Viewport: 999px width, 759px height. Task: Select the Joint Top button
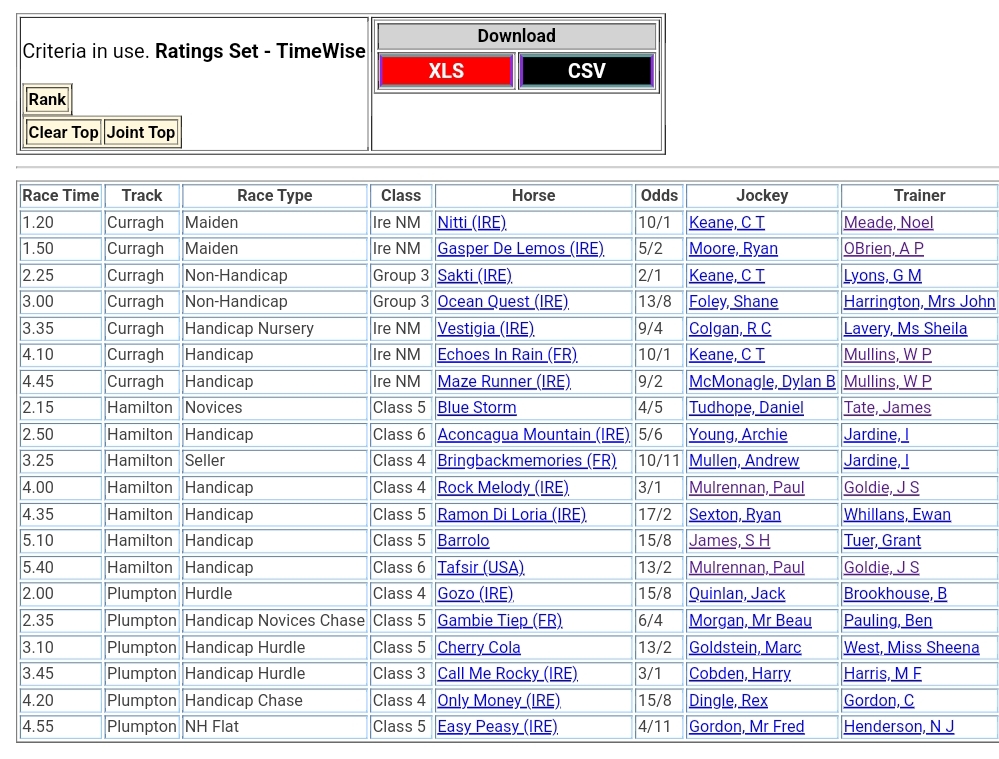[x=141, y=132]
